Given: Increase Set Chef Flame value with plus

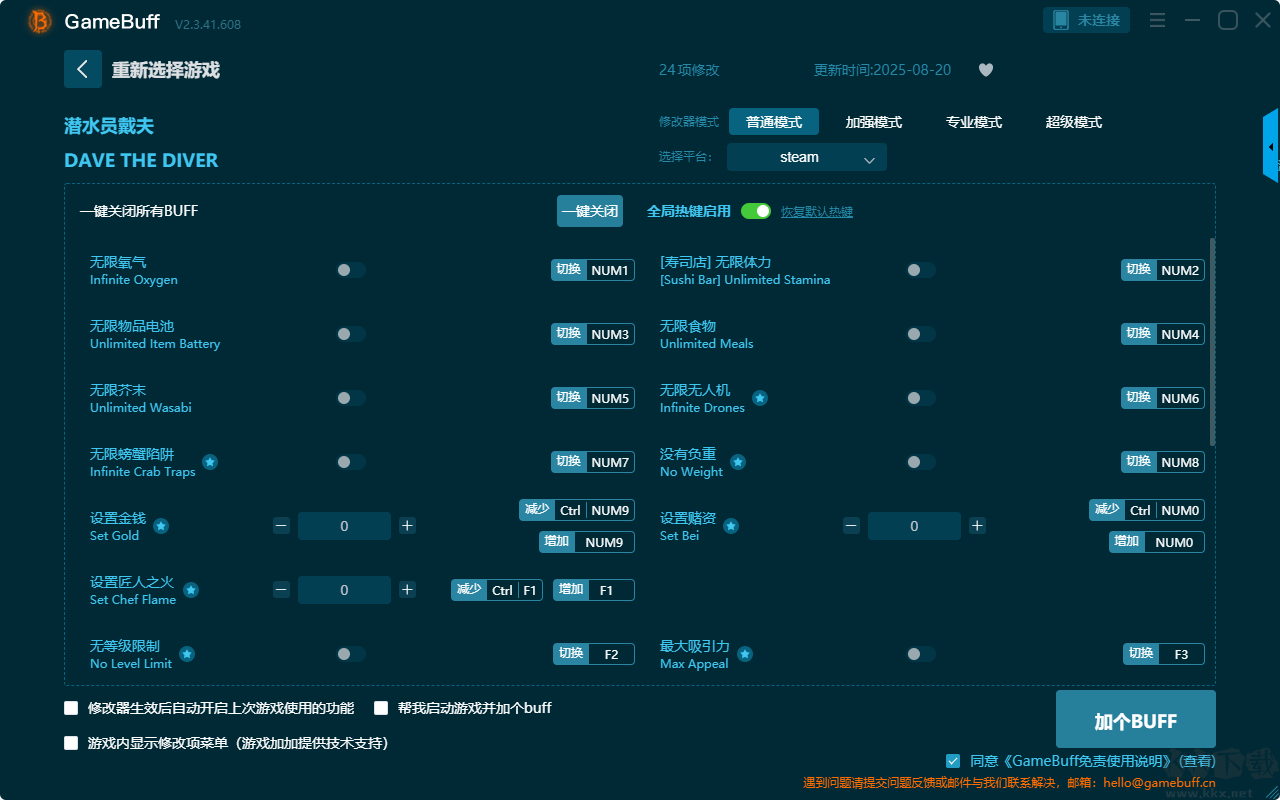Looking at the screenshot, I should 407,590.
